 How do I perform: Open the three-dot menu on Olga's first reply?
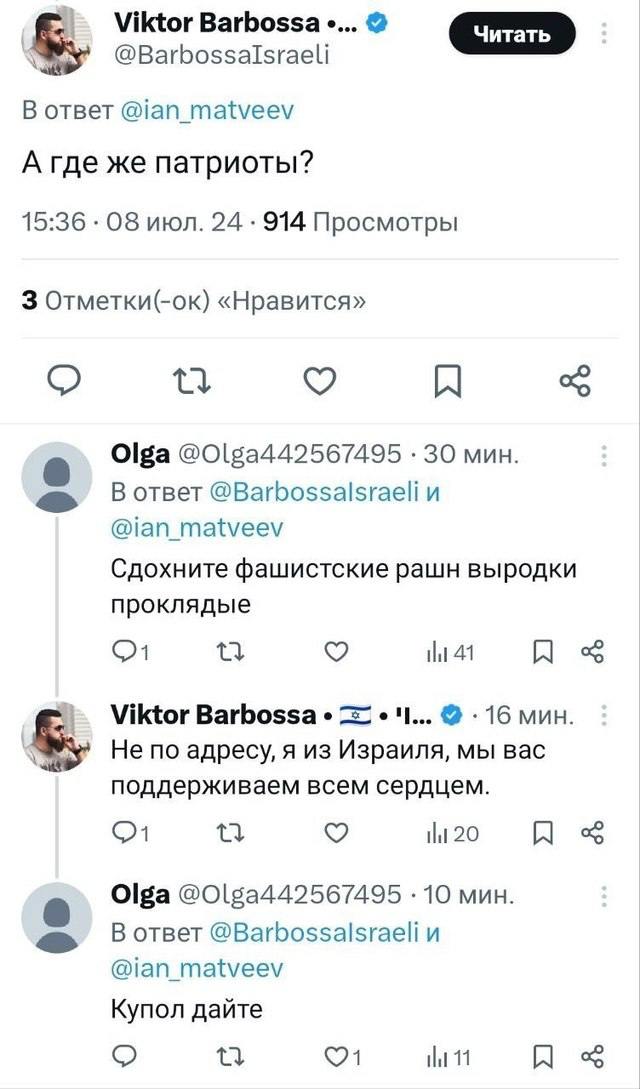pyautogui.click(x=604, y=457)
